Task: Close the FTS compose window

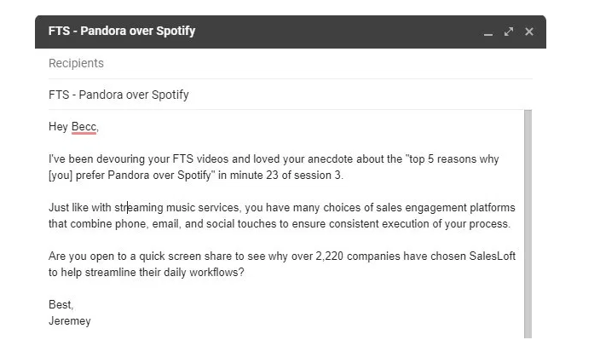Action: (529, 32)
